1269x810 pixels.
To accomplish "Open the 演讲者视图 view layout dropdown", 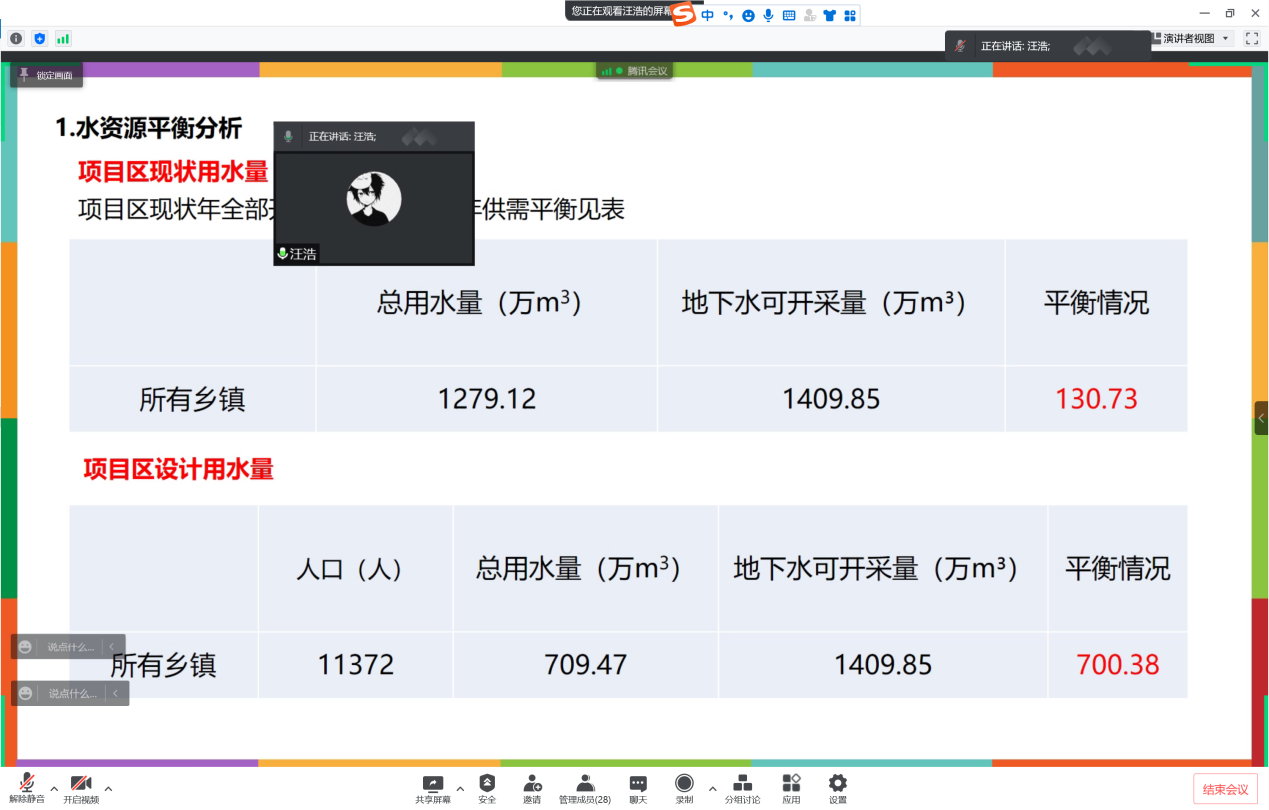I will click(1192, 38).
